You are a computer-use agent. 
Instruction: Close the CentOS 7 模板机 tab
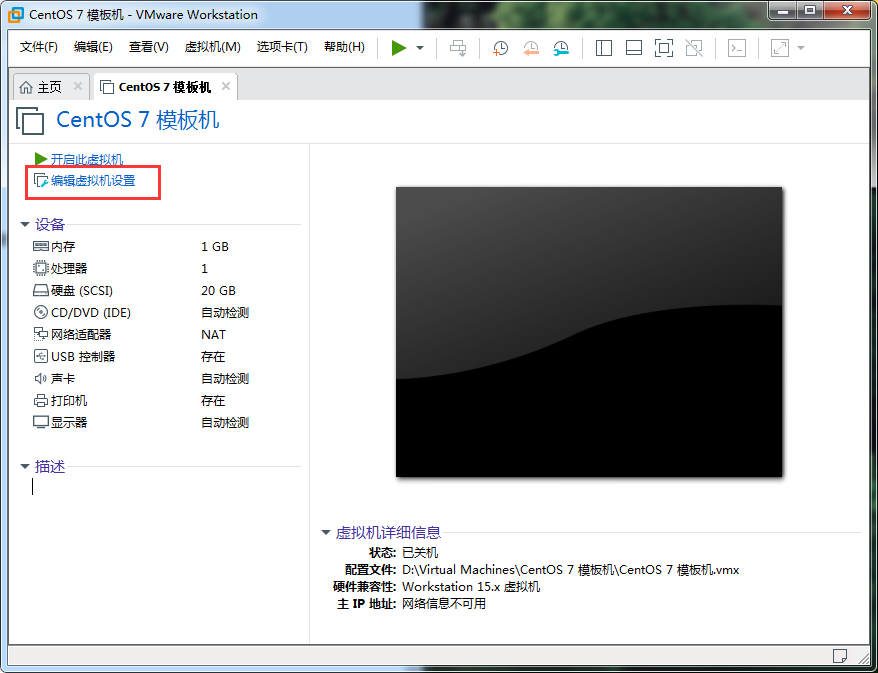coord(226,86)
